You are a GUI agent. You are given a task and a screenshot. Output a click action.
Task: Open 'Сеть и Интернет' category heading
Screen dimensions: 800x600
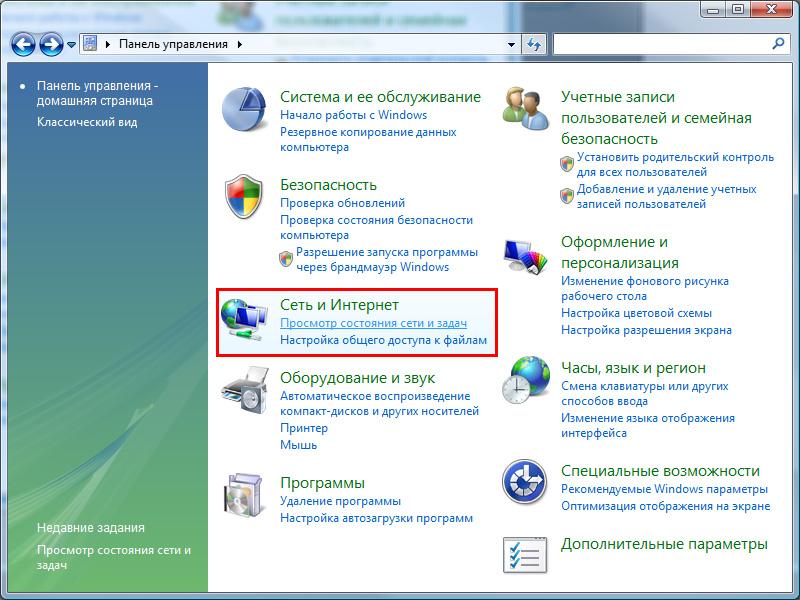[339, 305]
